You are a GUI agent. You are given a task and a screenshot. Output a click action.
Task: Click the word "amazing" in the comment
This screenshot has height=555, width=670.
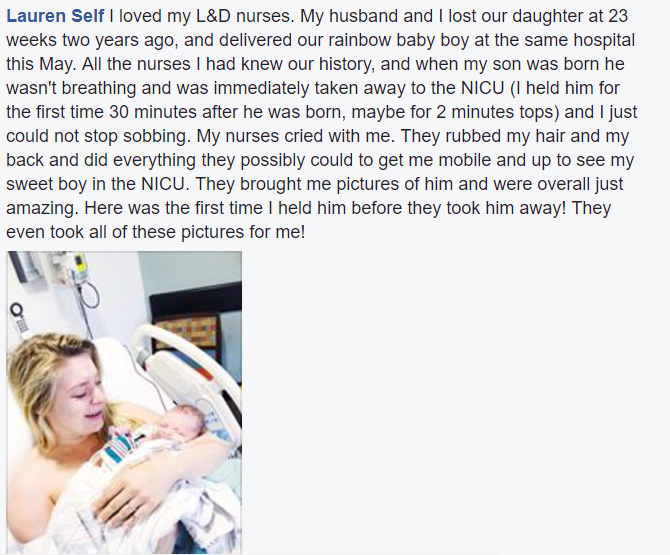click(x=41, y=208)
